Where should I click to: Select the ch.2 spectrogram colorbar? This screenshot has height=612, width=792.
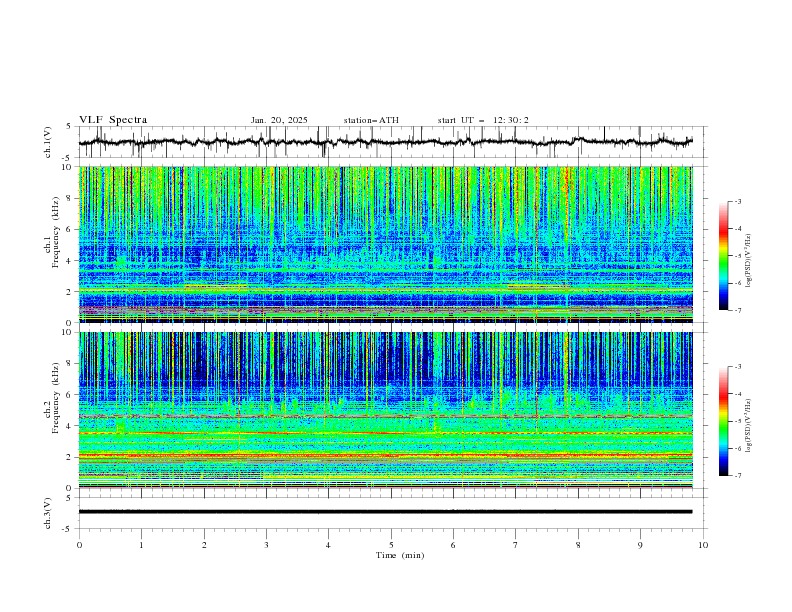click(x=723, y=421)
